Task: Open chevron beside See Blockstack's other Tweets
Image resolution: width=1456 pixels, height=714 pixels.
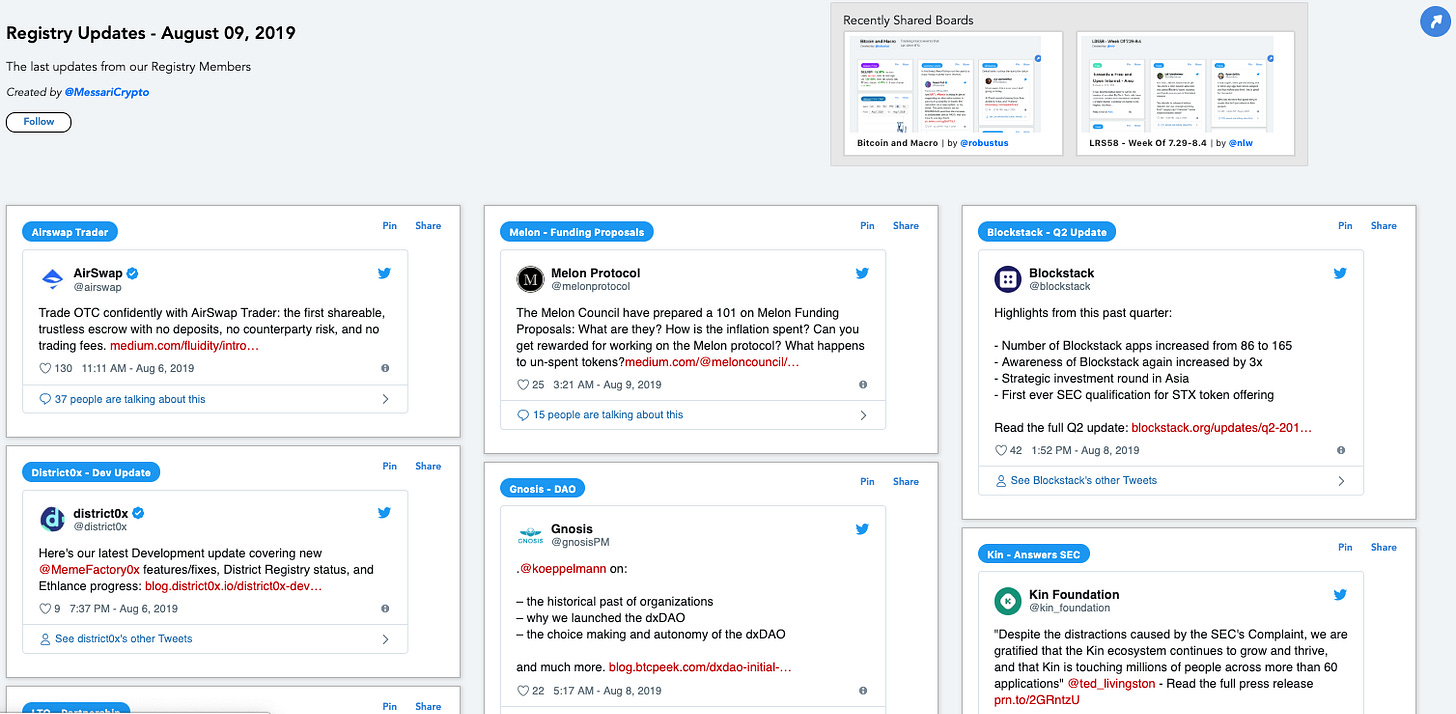Action: (1342, 481)
